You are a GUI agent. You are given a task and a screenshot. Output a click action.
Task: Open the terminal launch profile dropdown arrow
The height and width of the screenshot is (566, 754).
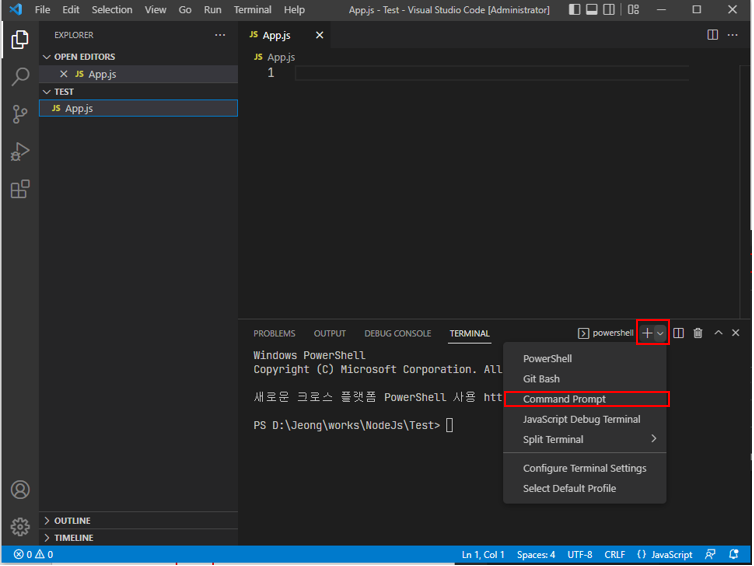click(660, 333)
